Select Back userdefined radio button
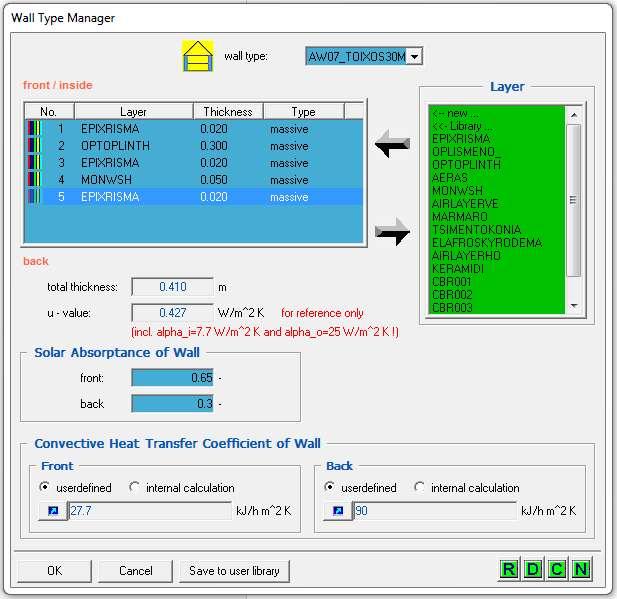Image resolution: width=617 pixels, height=599 pixels. (x=329, y=487)
